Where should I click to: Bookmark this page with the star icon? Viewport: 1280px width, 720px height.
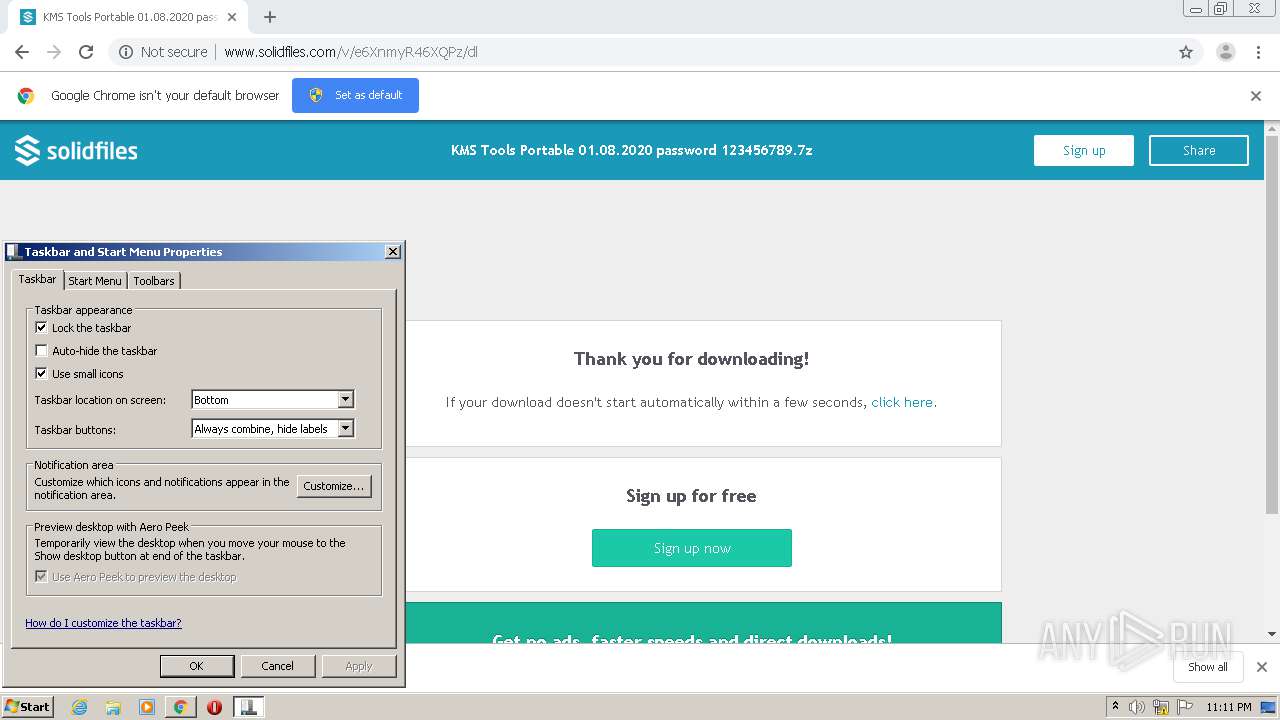point(1186,52)
